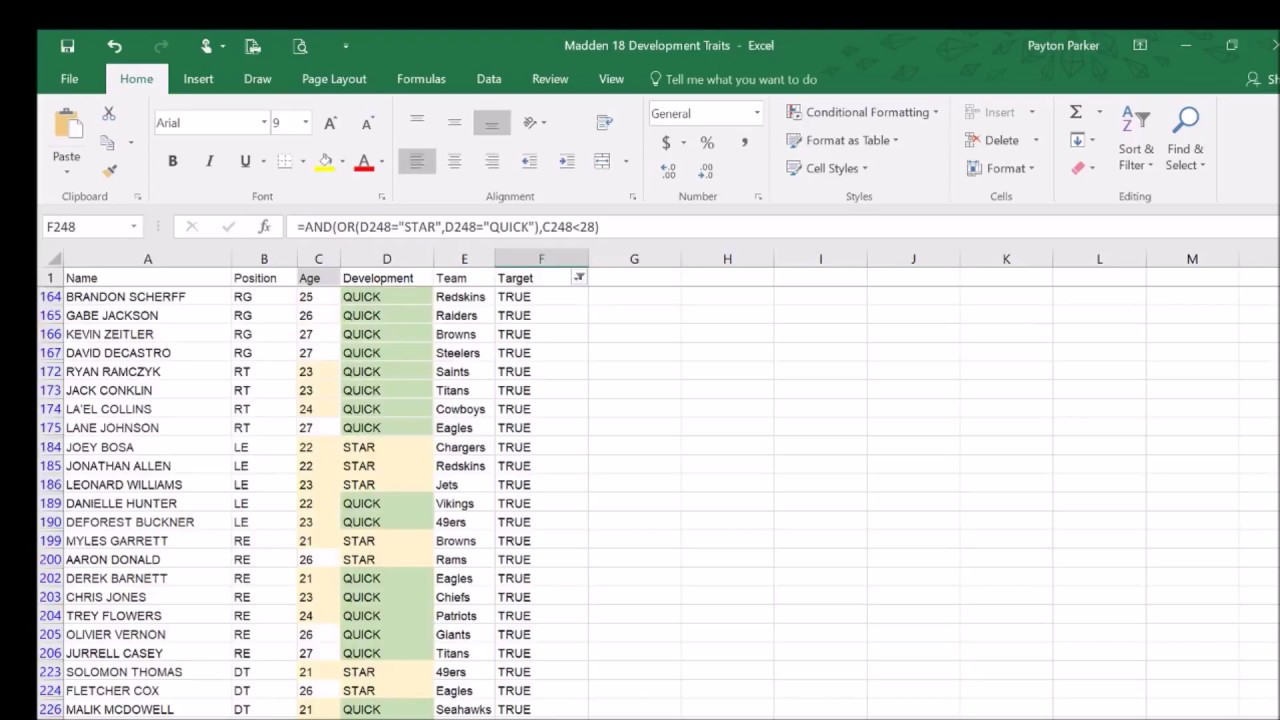Click the Wrap Text icon
Screen dimensions: 1280x720
click(604, 122)
